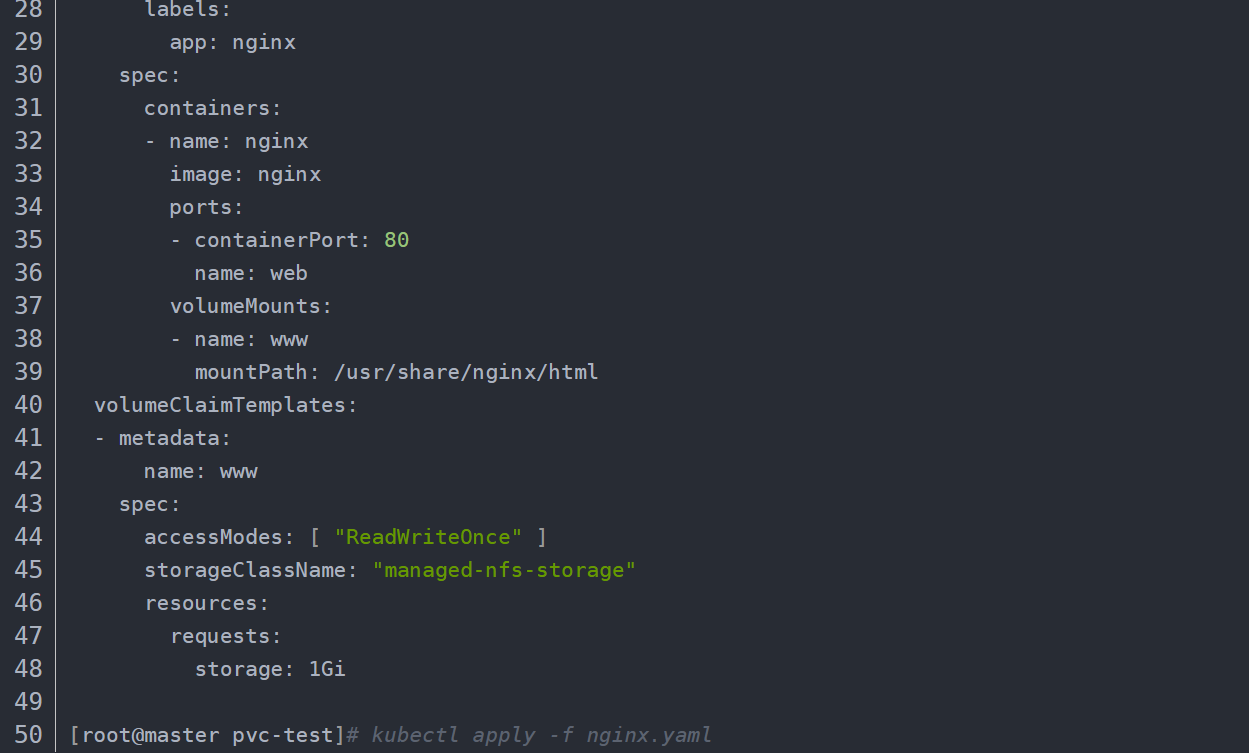Click the "volumeClaimTemplates:" key
Viewport: 1249px width, 753px height.
[226, 405]
